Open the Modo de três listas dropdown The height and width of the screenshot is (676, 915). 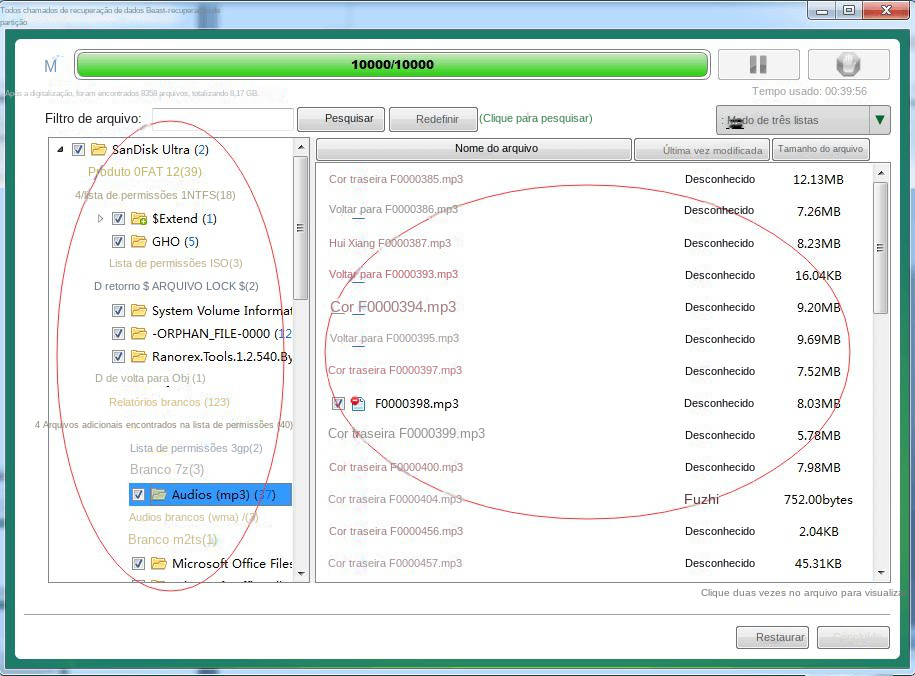coord(878,119)
